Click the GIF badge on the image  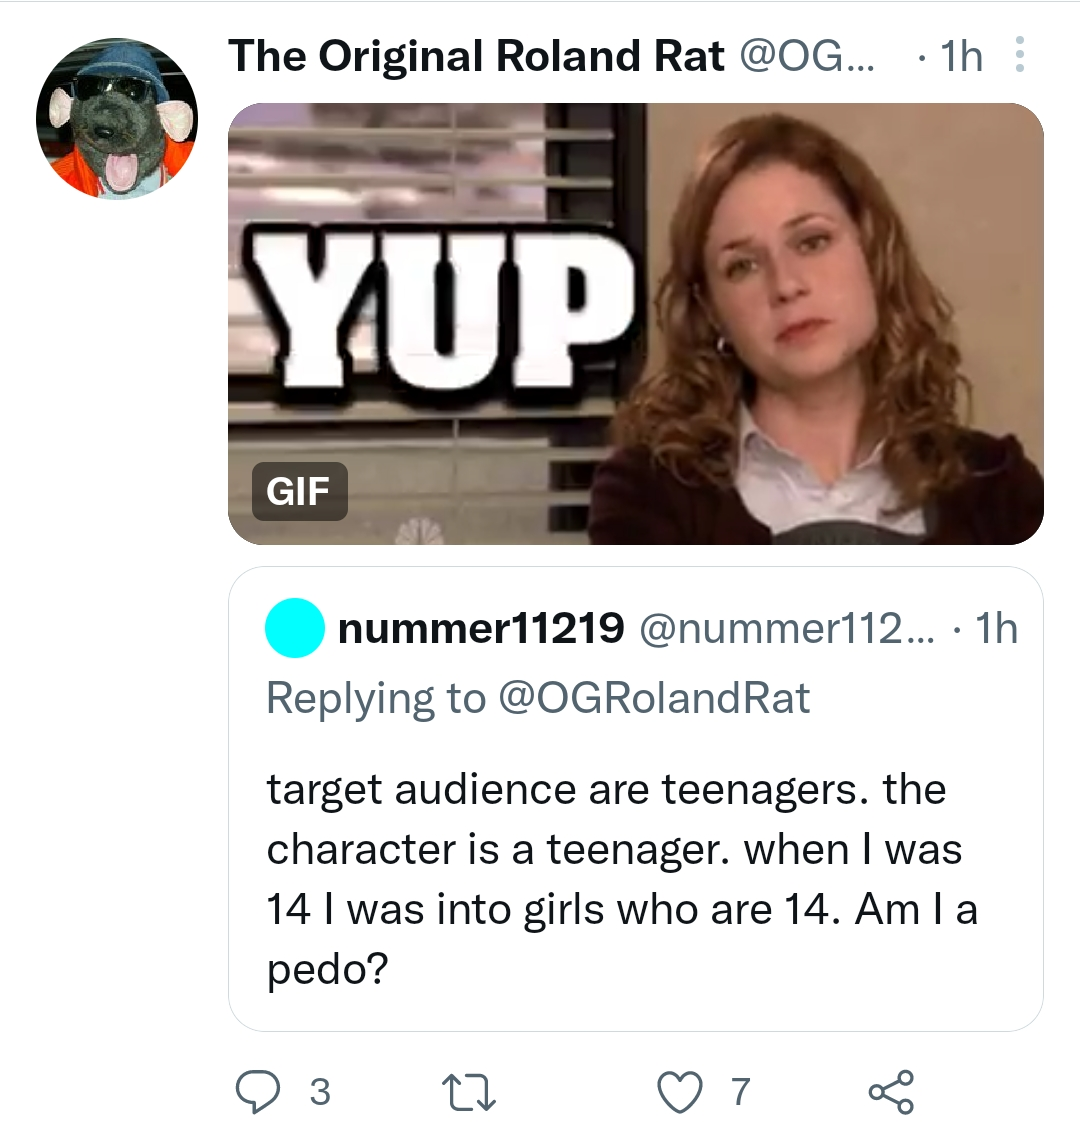299,491
